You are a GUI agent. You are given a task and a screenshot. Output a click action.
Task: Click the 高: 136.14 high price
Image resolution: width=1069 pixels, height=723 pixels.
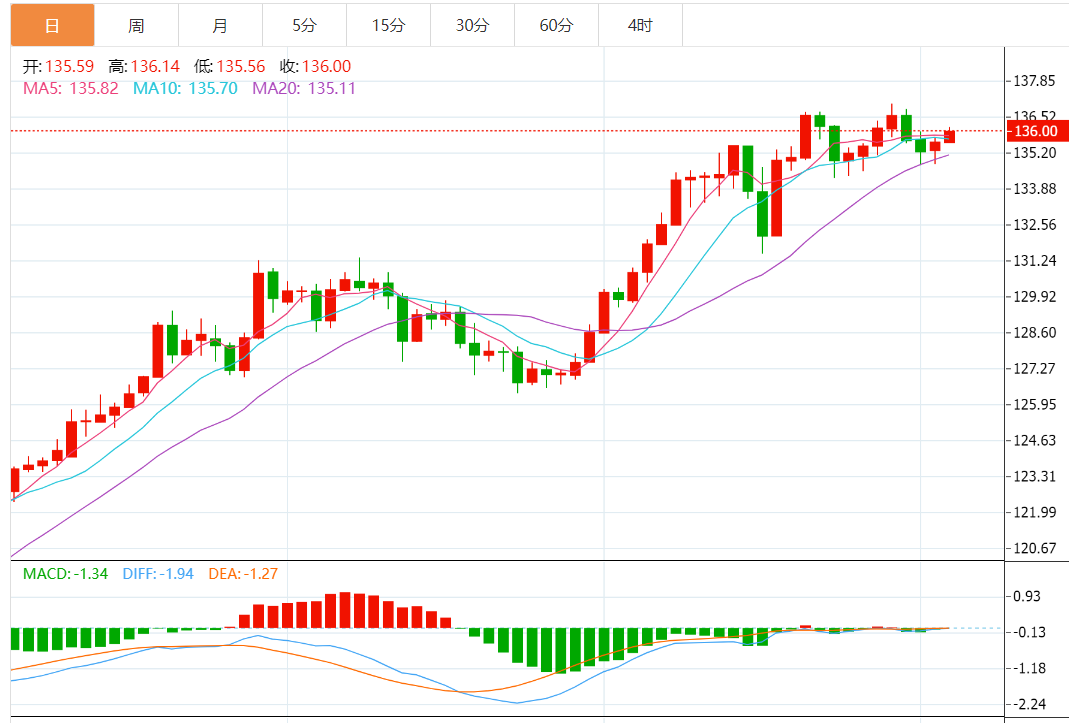(144, 66)
